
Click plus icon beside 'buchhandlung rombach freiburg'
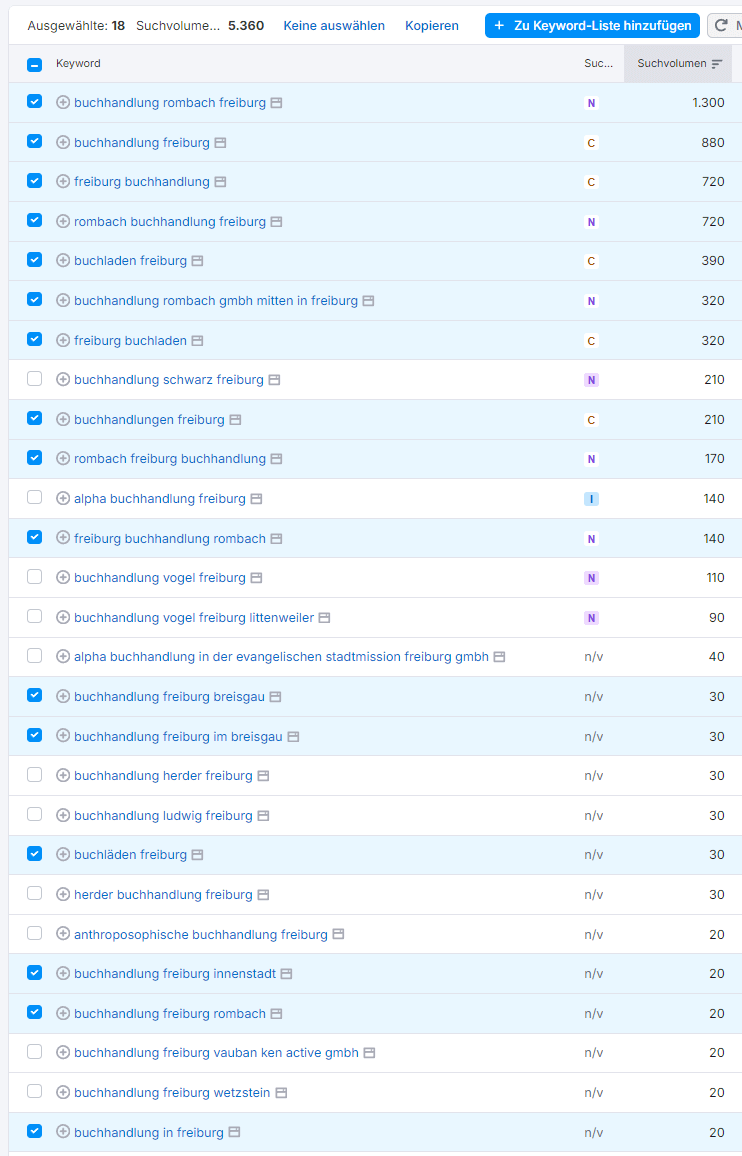point(63,103)
